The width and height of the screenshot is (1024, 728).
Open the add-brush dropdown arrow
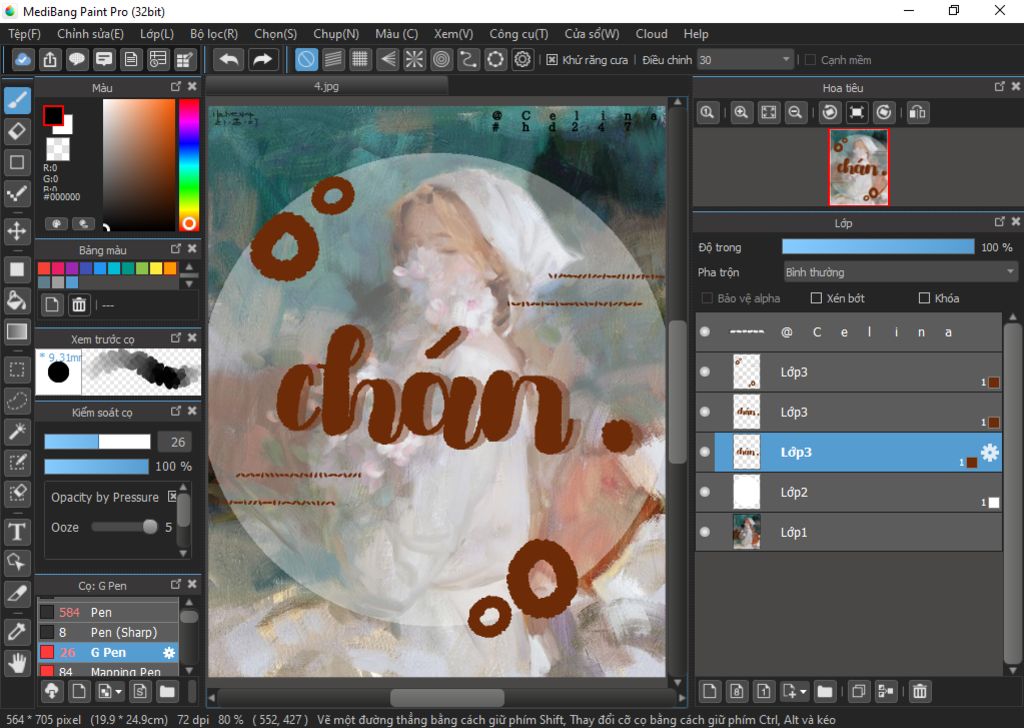tap(119, 691)
